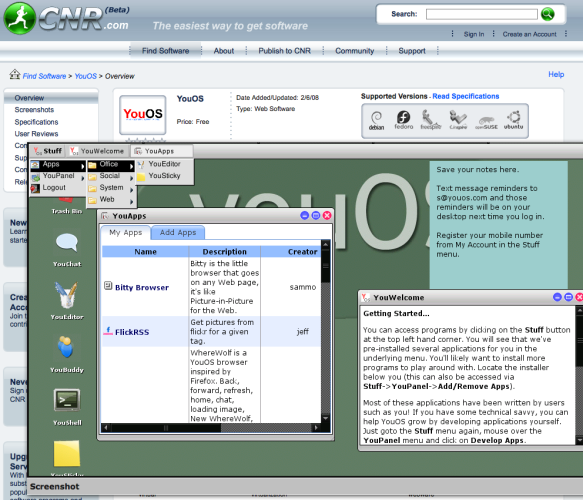Viewport: 583px width, 500px height.
Task: Select Screenshots in the sidebar
Action: [x=34, y=110]
